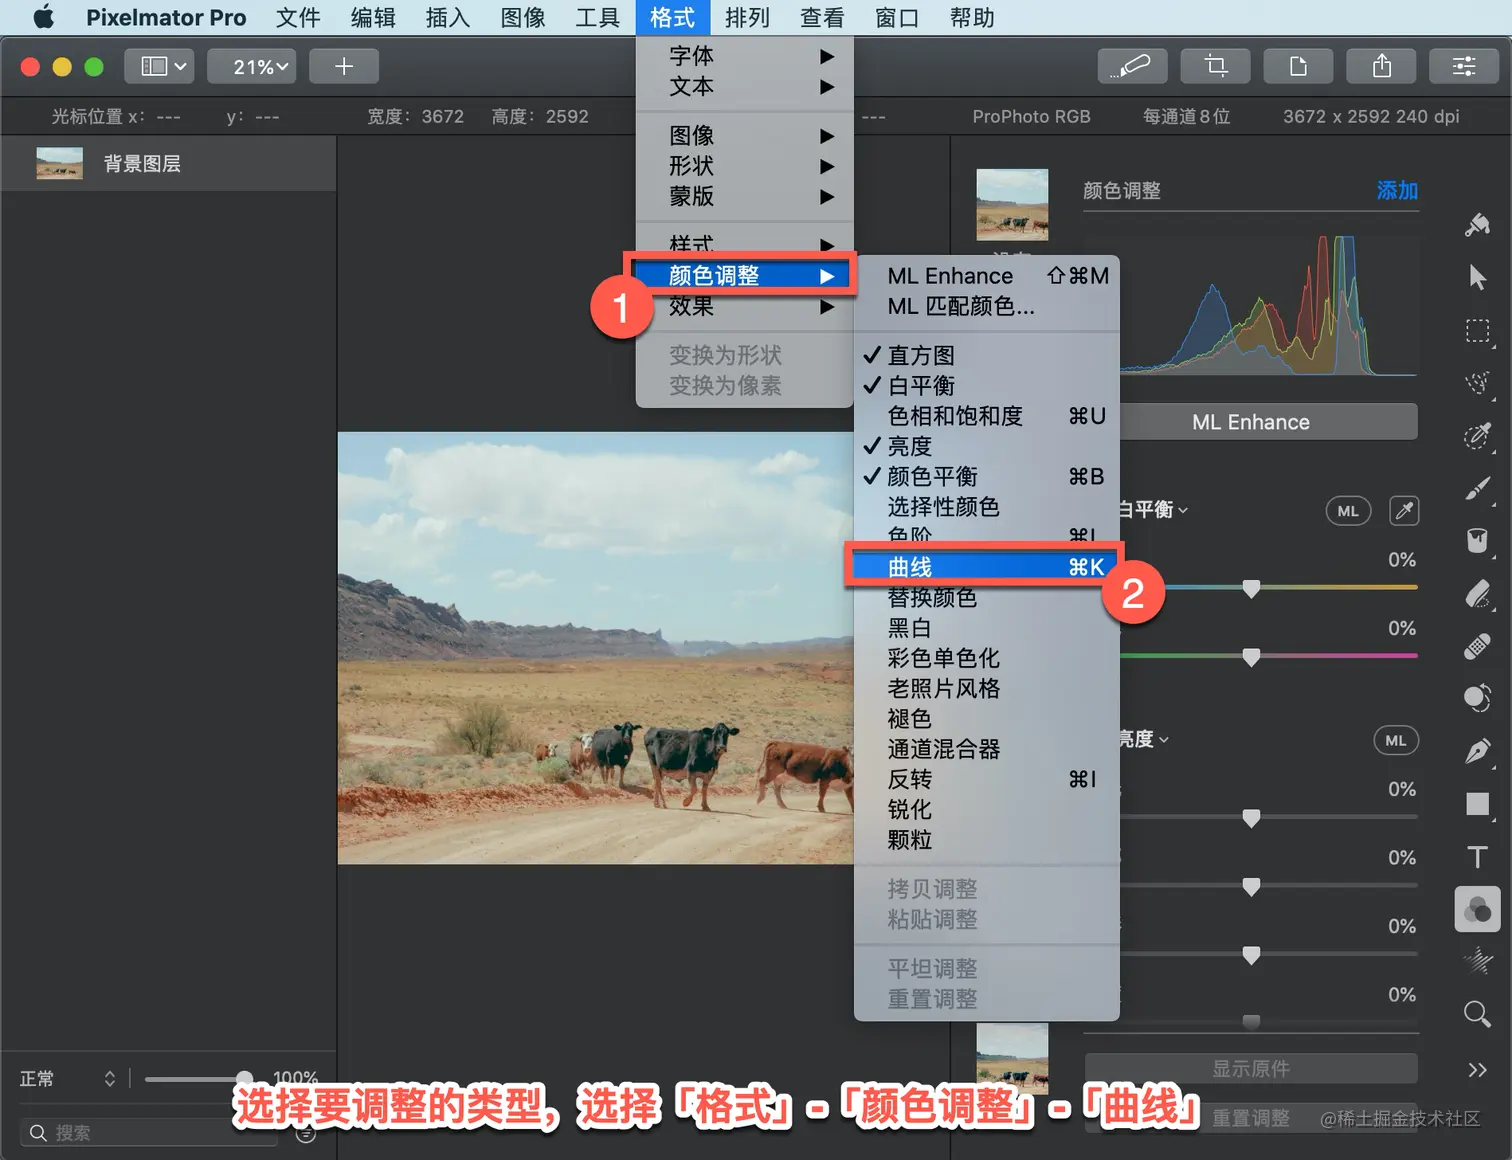Choose the Paint brush tool

[x=1477, y=488]
